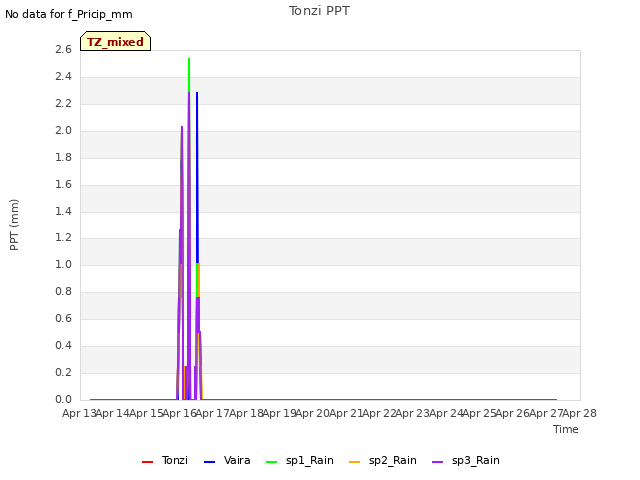640x480 pixels.
Task: Click the Apr 28 x-axis tick label
Action: [x=580, y=413]
